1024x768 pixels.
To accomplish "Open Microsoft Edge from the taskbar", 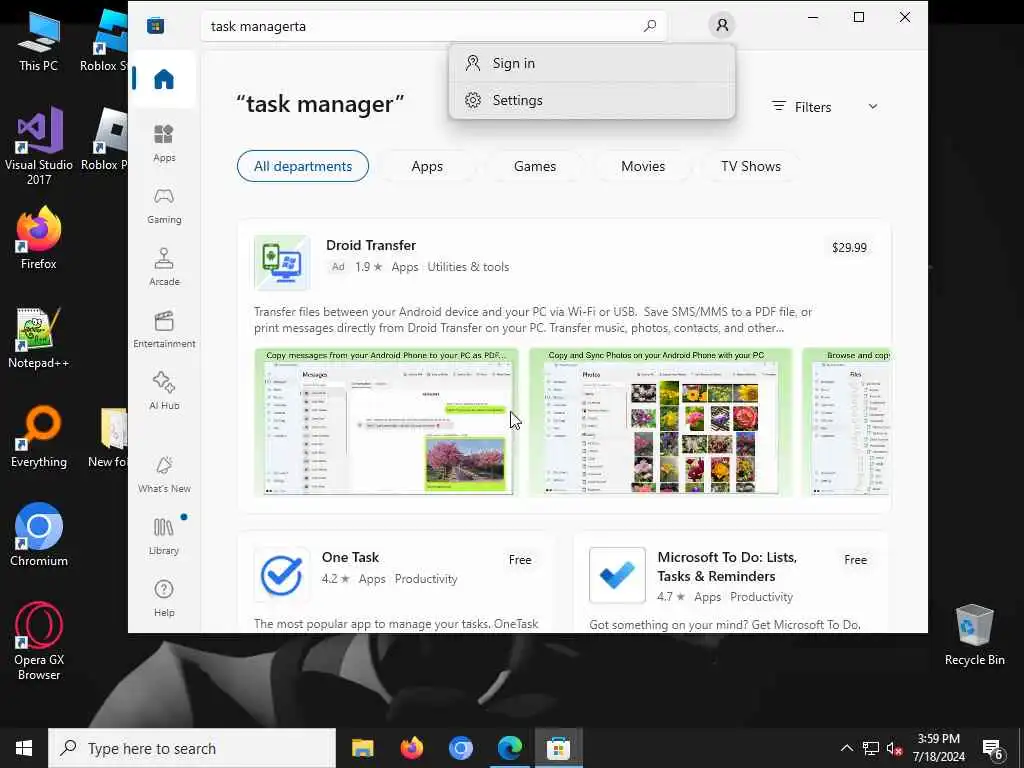I will [509, 748].
